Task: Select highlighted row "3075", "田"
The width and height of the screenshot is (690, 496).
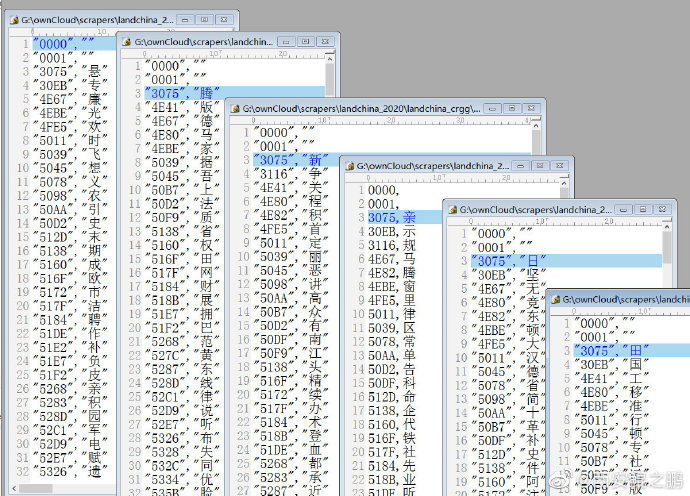Action: pyautogui.click(x=631, y=351)
